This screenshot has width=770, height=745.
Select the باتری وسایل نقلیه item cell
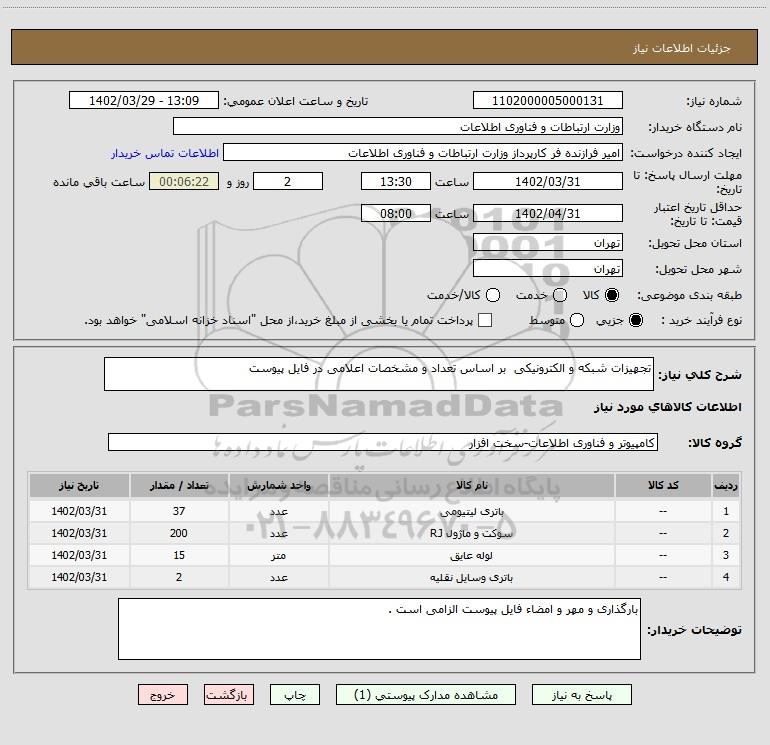point(471,578)
